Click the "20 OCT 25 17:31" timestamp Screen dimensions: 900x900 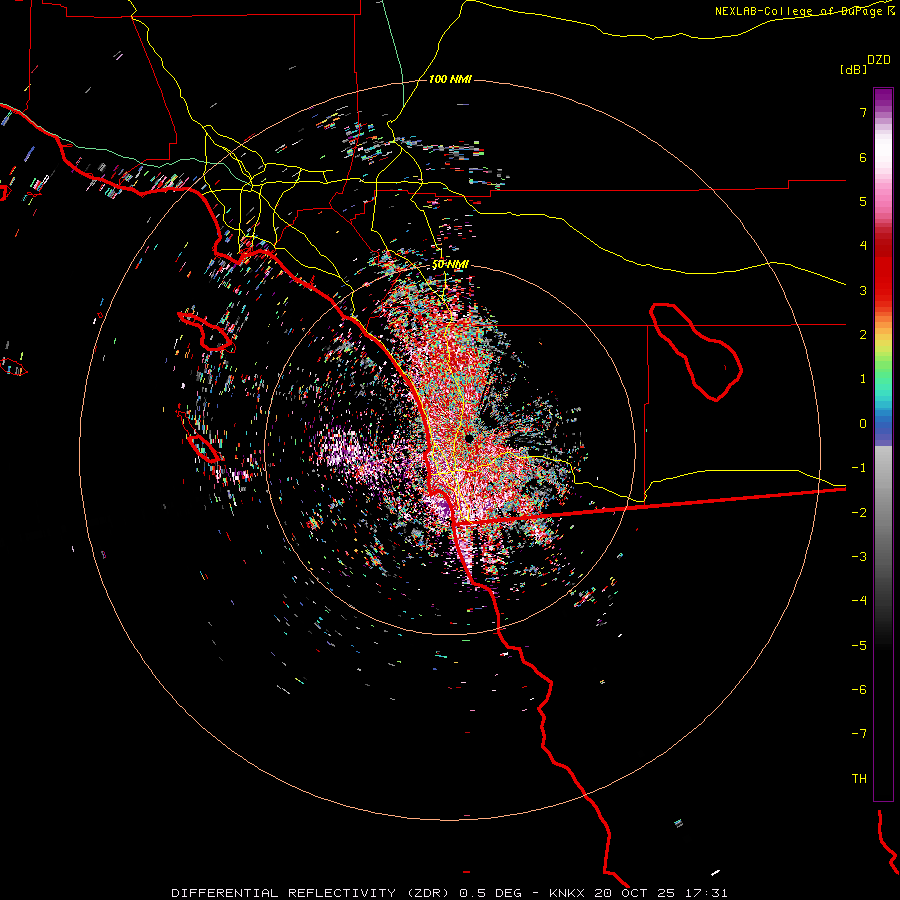[x=661, y=893]
